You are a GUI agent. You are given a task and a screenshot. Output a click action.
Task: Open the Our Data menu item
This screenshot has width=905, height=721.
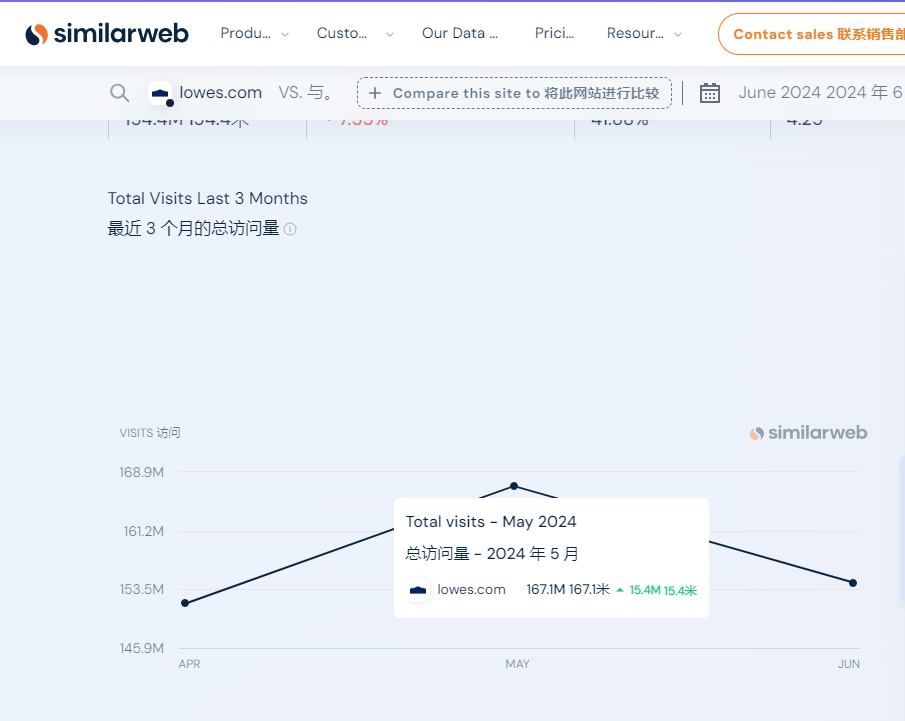click(460, 33)
